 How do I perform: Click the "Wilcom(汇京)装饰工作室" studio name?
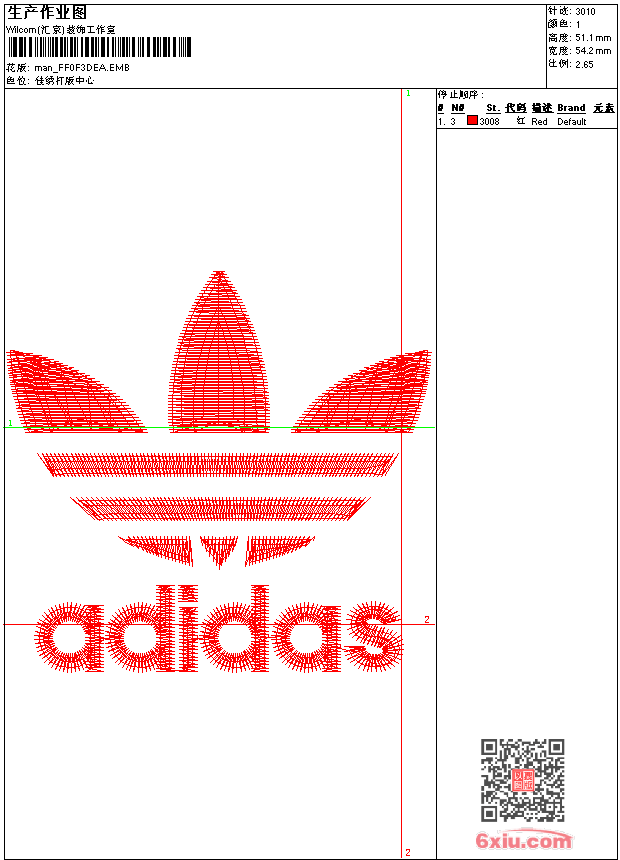pyautogui.click(x=61, y=30)
